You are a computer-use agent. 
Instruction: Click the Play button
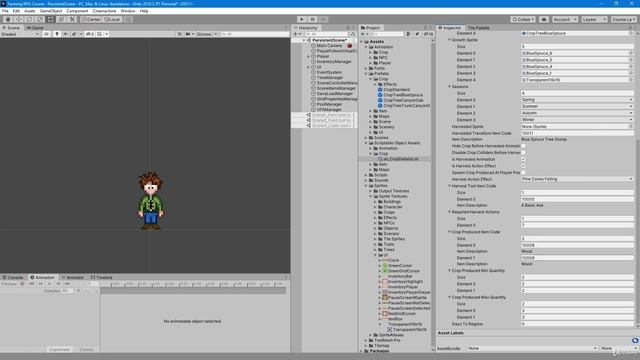tap(302, 19)
